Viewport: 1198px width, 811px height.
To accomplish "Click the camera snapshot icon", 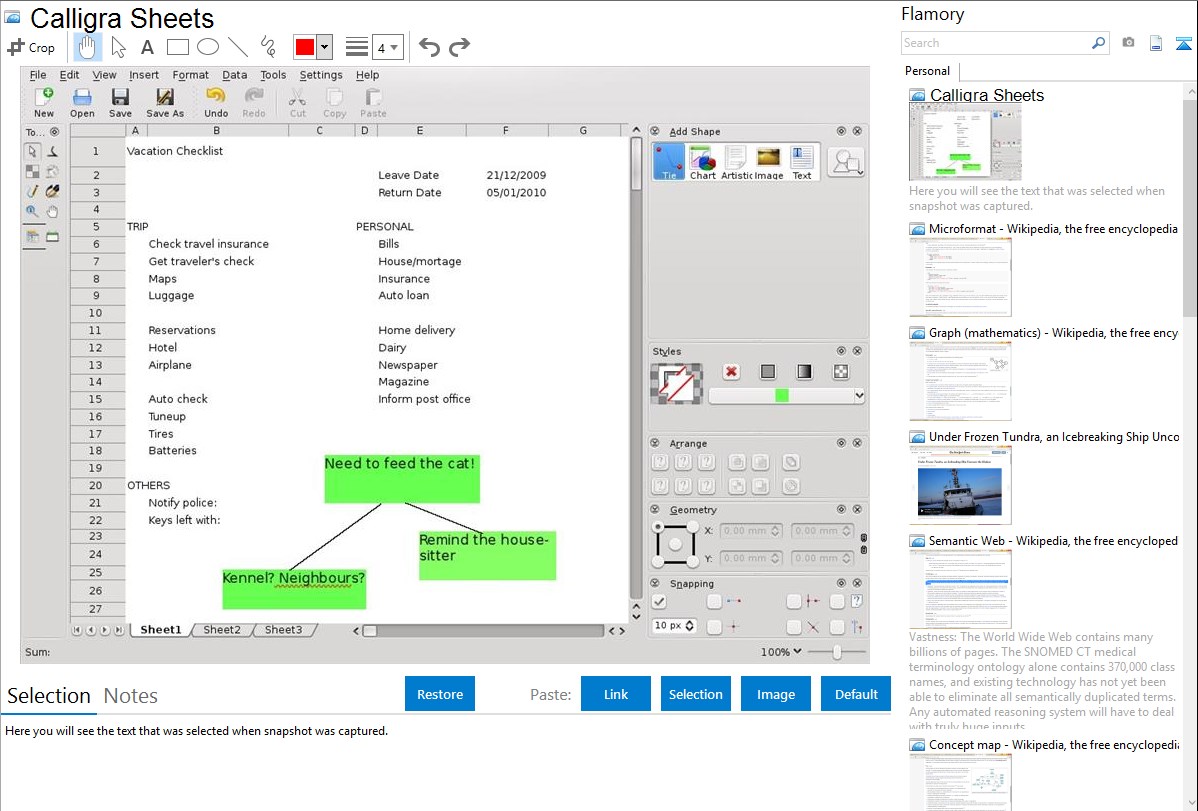I will pyautogui.click(x=1128, y=43).
